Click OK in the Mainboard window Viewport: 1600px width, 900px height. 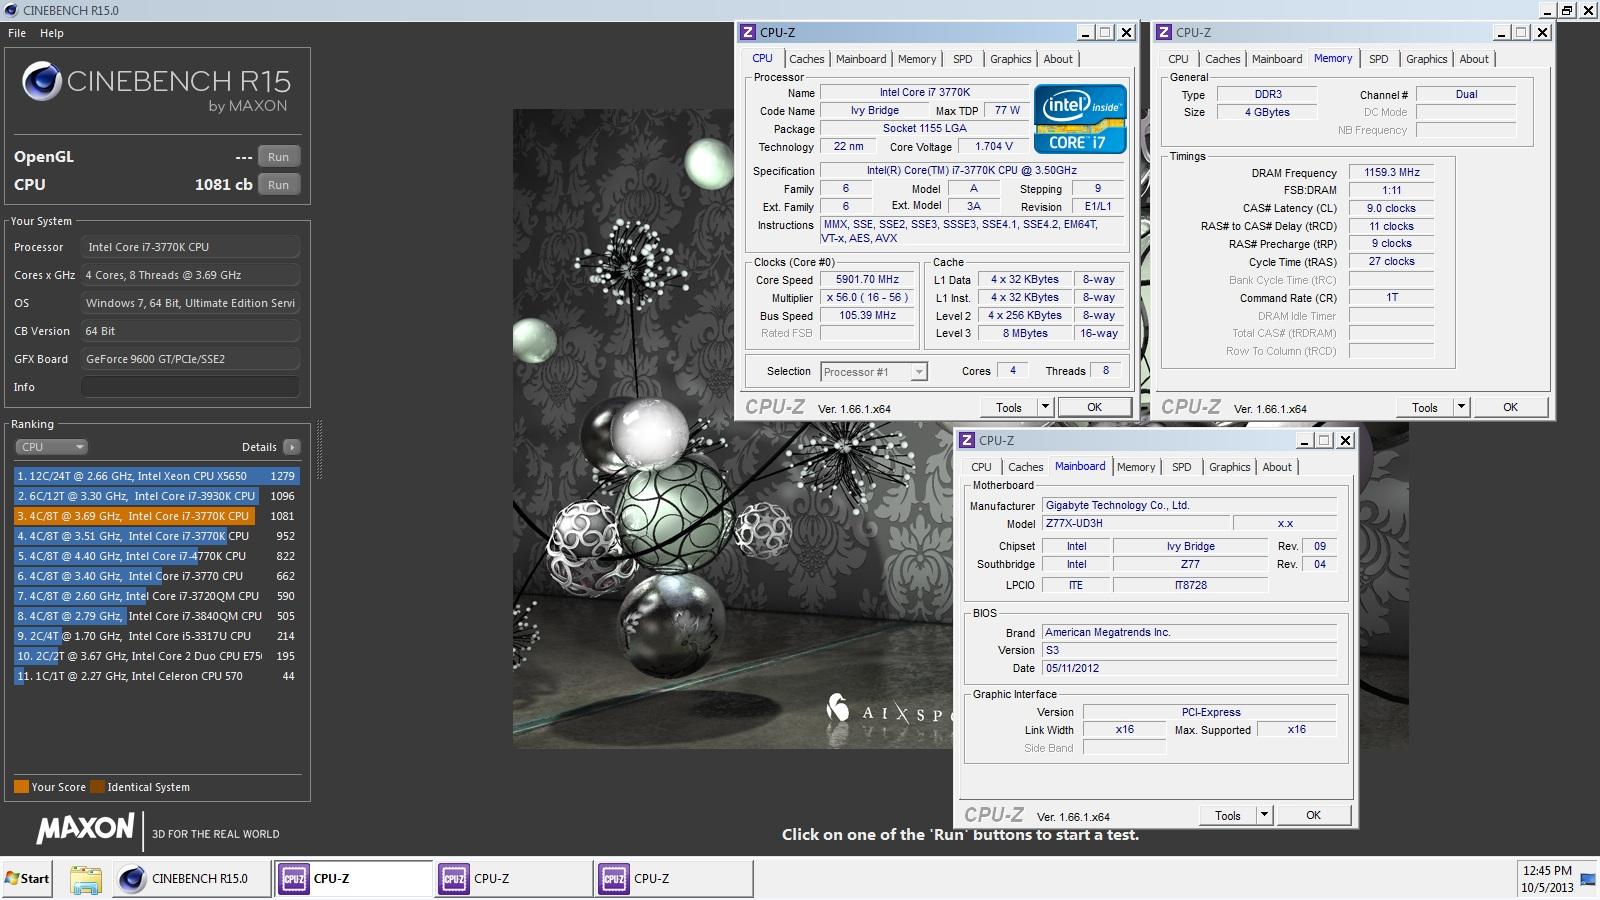(x=1313, y=815)
